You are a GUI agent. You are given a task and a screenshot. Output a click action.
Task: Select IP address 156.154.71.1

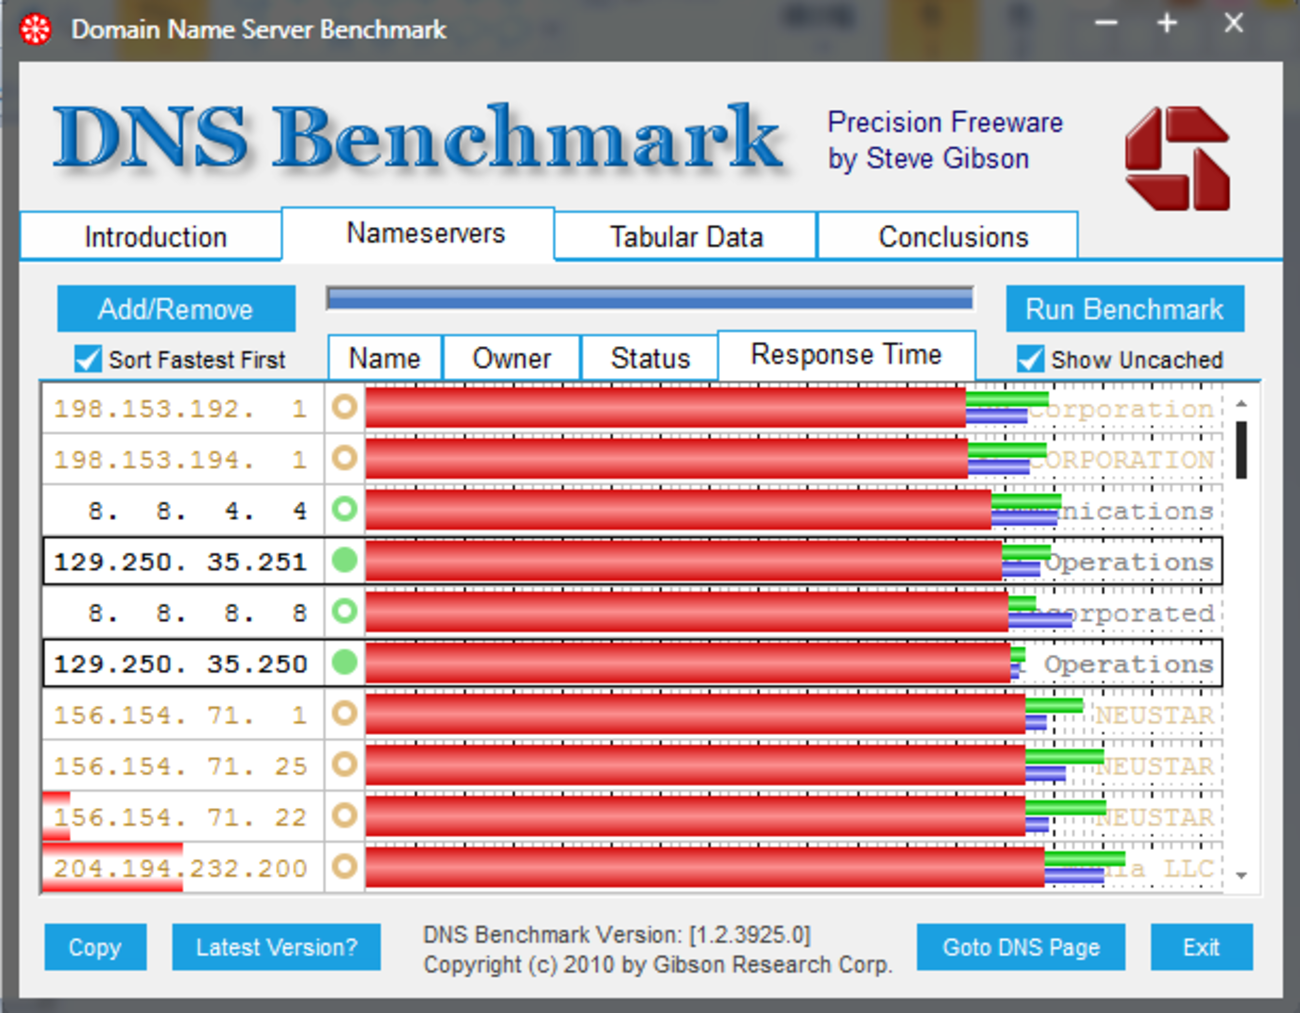click(x=181, y=715)
